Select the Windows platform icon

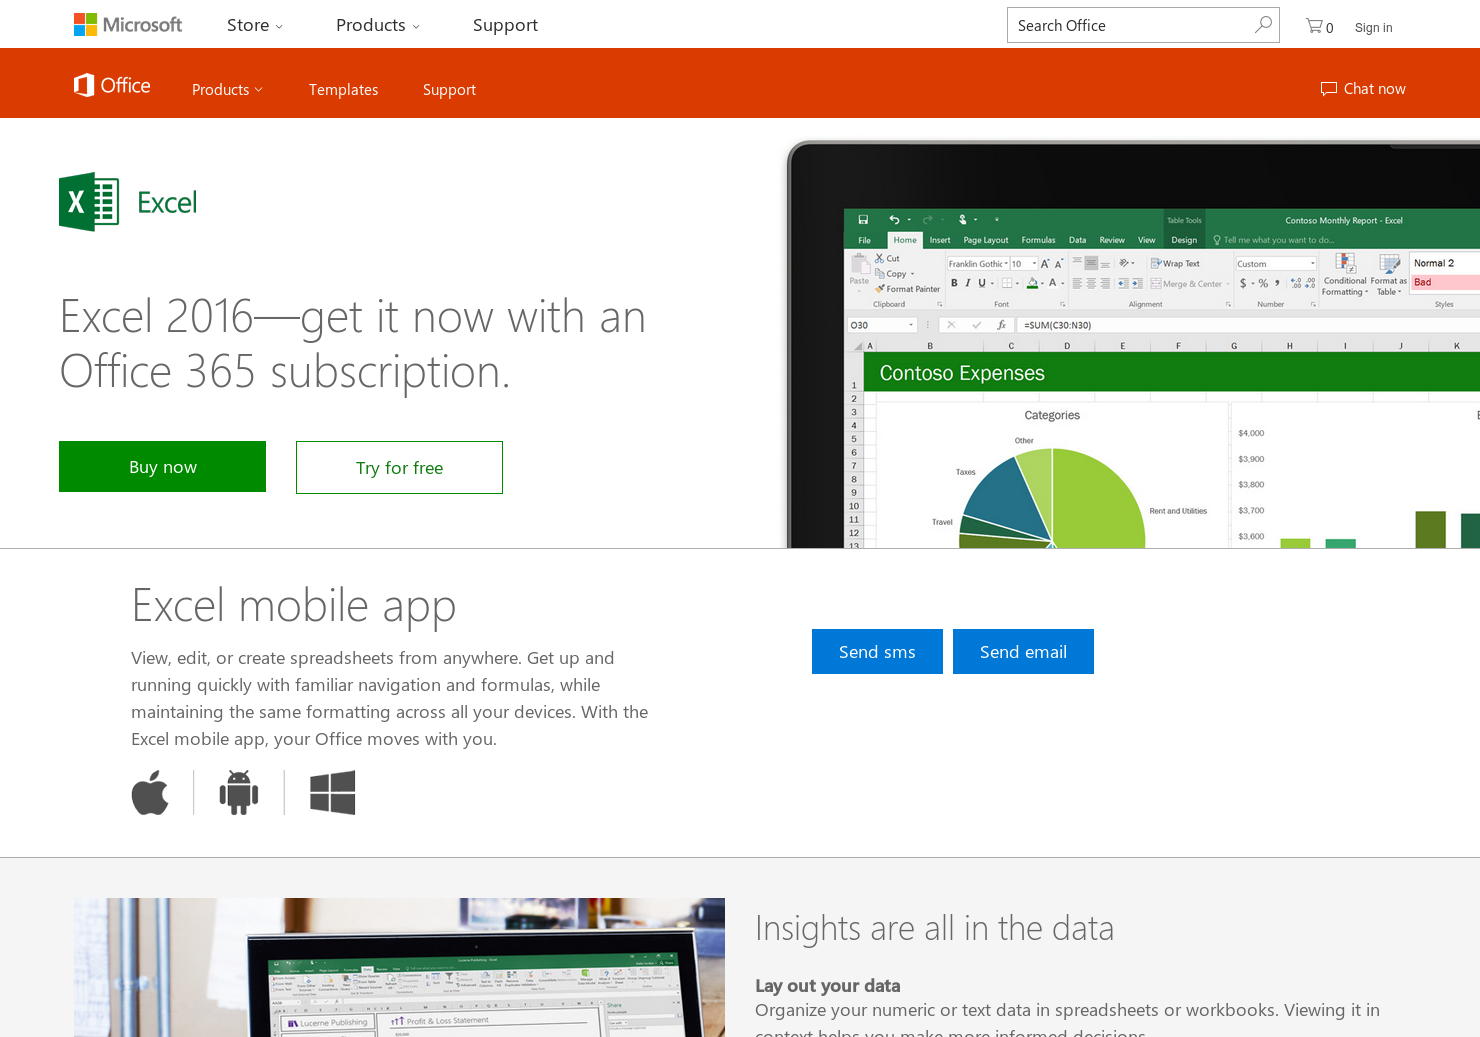pyautogui.click(x=332, y=792)
